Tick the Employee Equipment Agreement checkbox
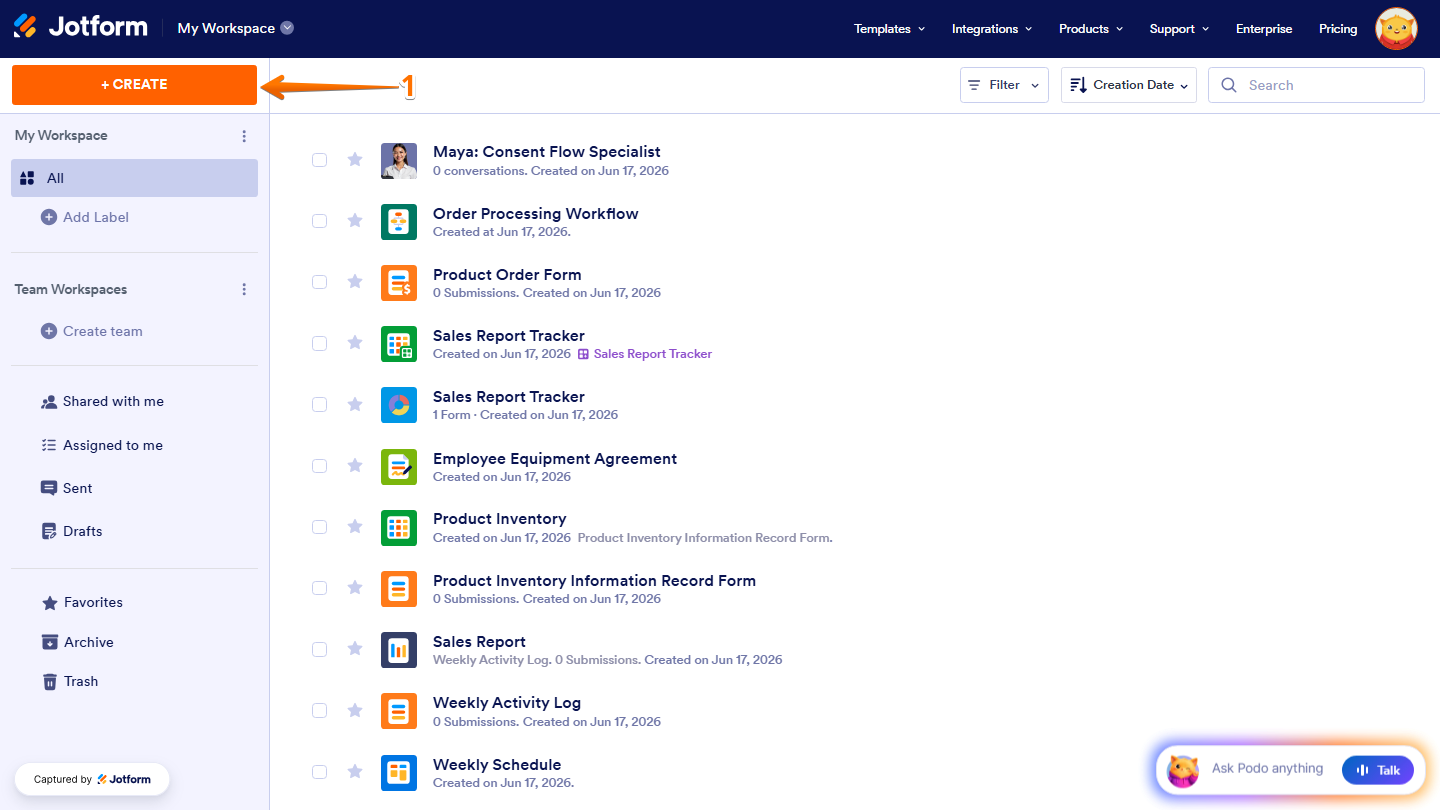Viewport: 1440px width, 810px height. click(319, 466)
